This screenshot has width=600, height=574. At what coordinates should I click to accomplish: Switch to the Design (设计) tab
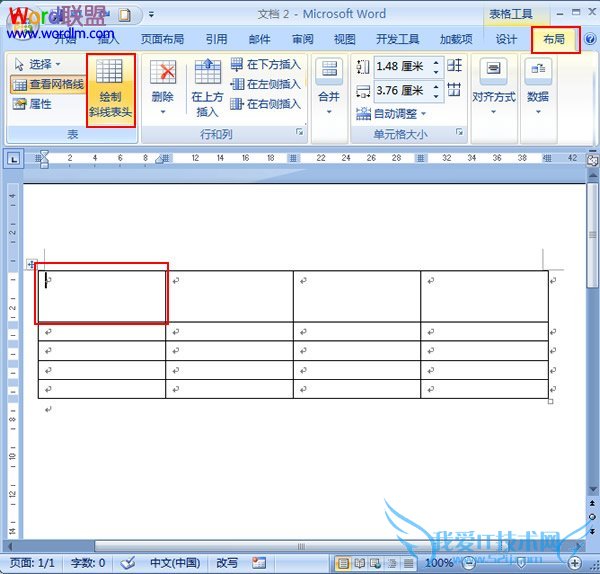(506, 39)
